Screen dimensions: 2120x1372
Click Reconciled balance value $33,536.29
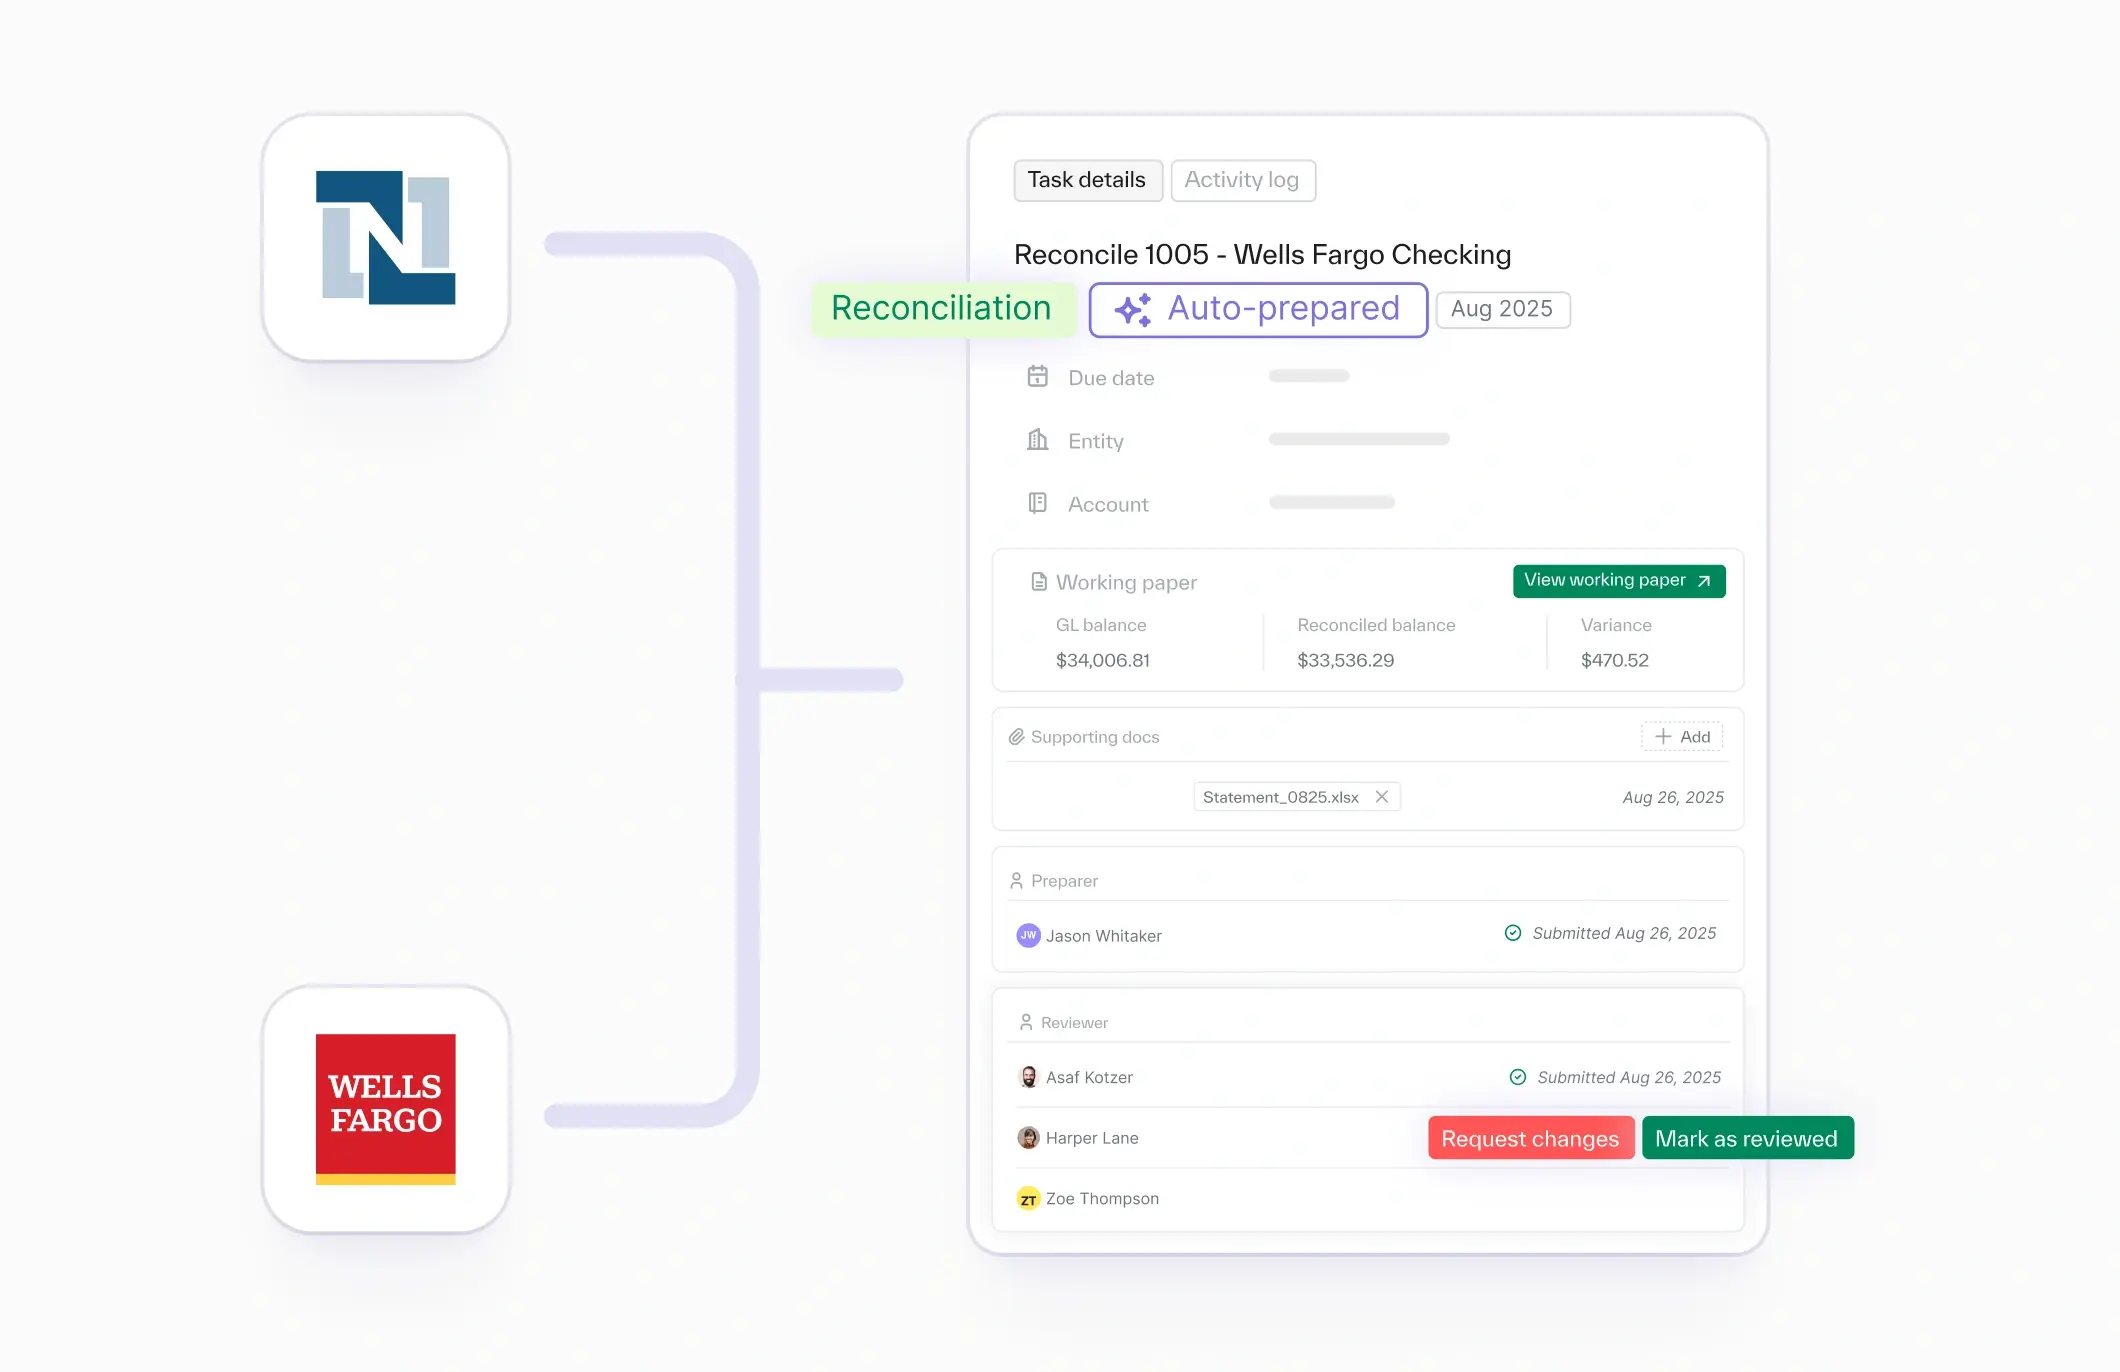pos(1345,660)
